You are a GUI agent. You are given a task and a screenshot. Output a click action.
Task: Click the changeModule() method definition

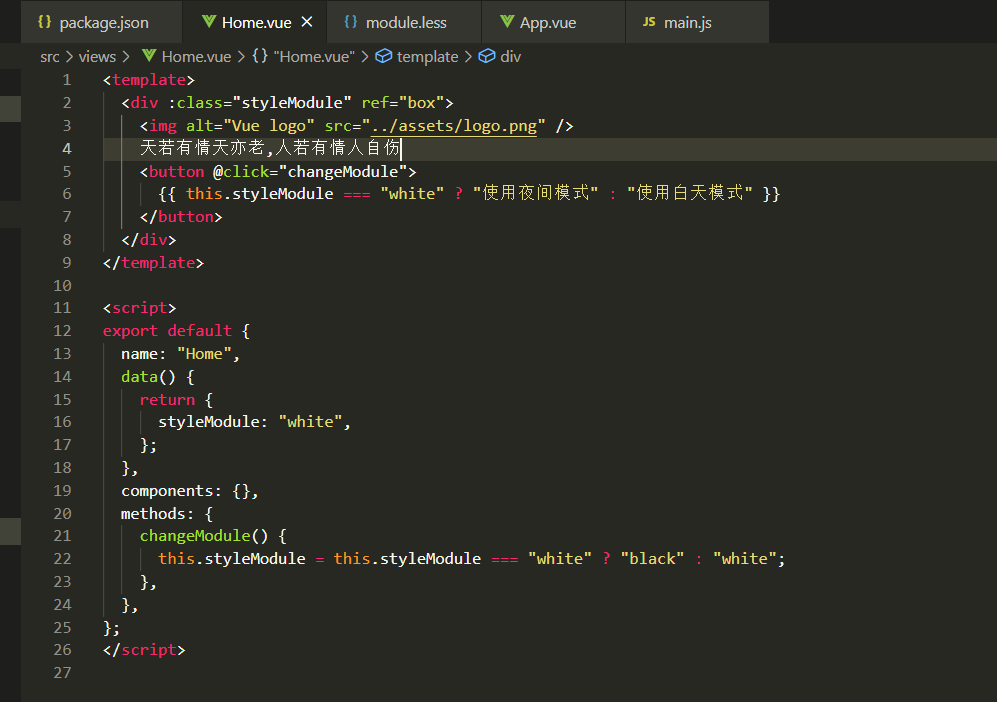pyautogui.click(x=204, y=536)
